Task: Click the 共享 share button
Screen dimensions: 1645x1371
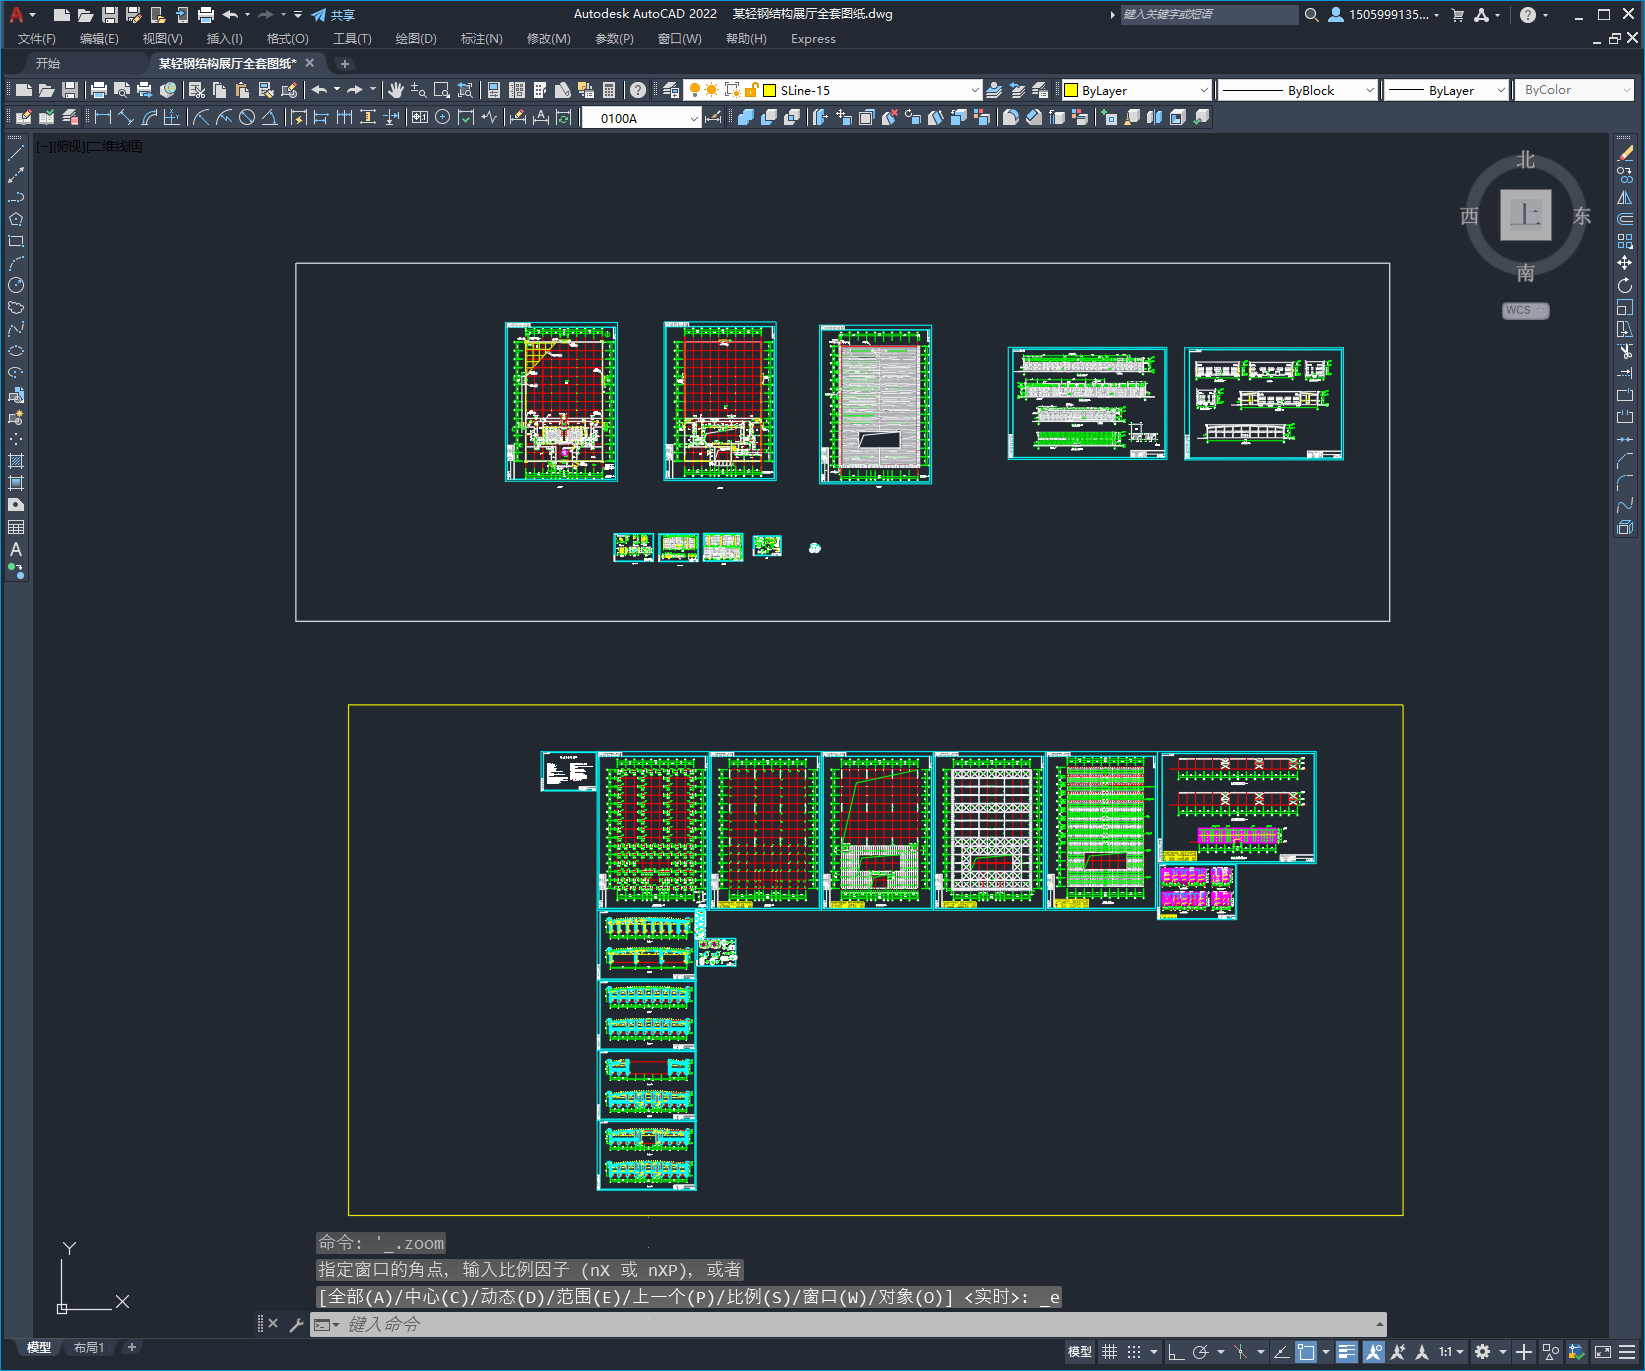Action: [333, 15]
